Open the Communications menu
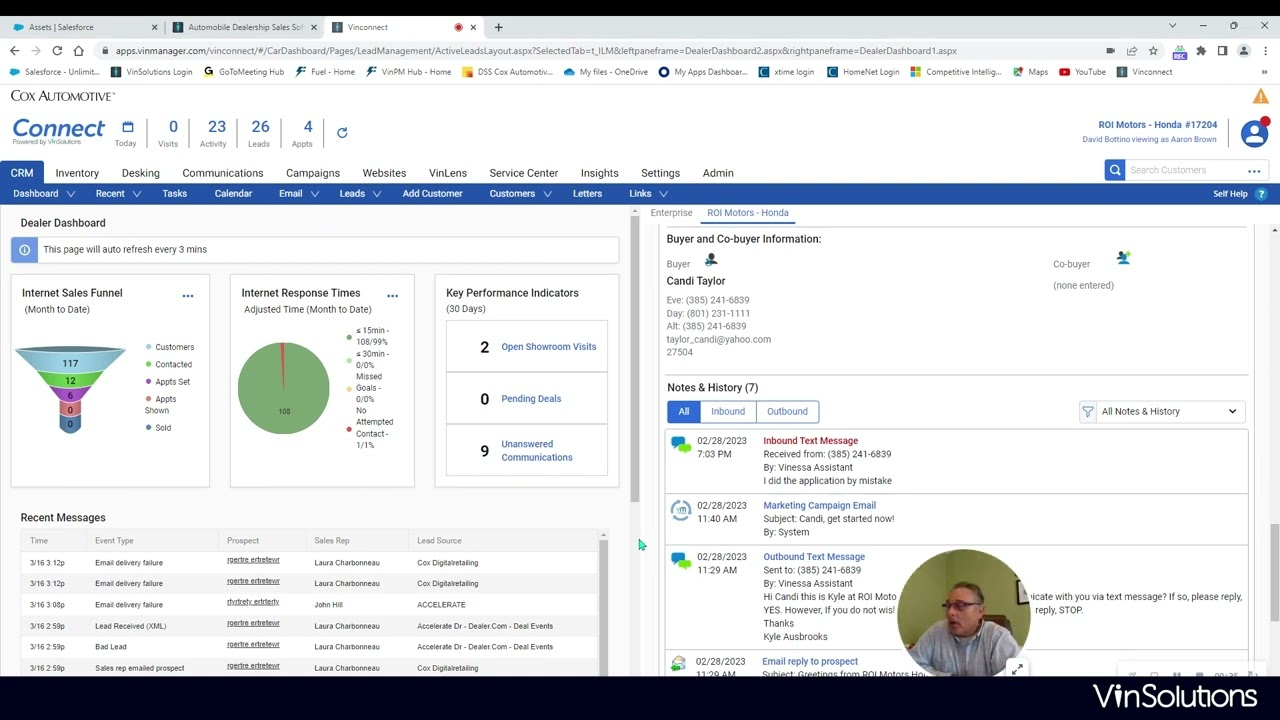 pos(223,173)
